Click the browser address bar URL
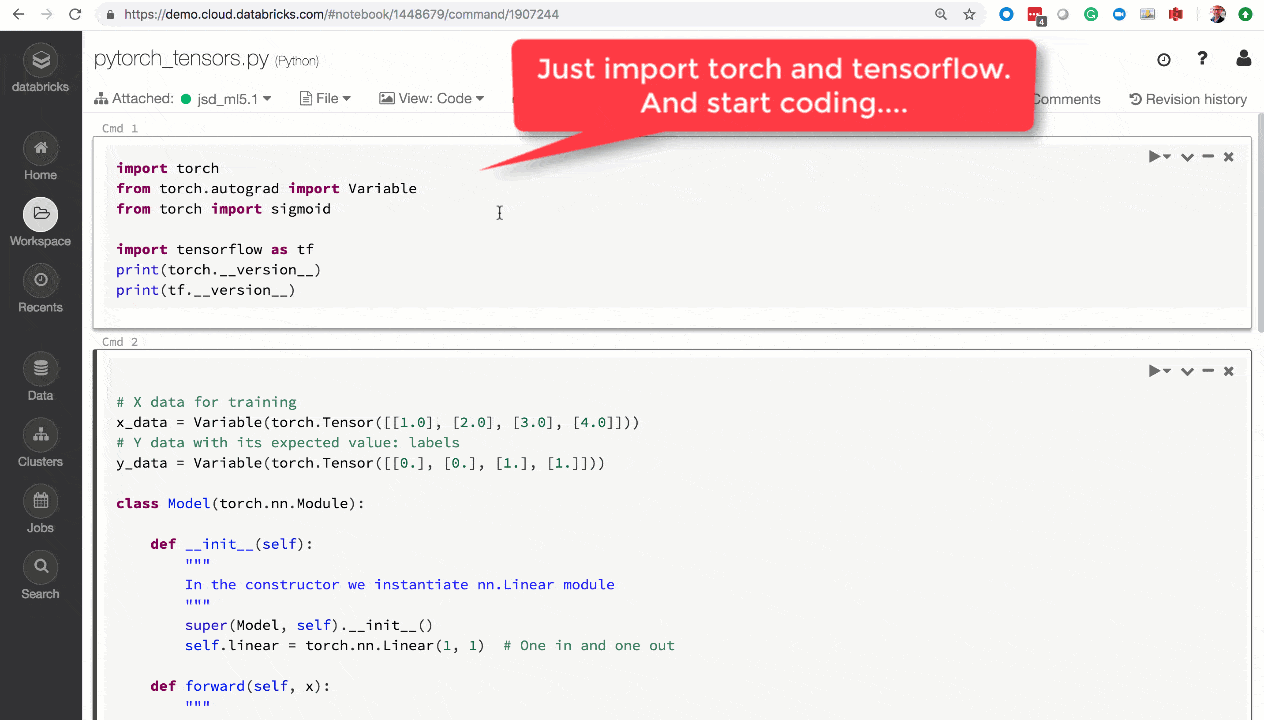The height and width of the screenshot is (720, 1264). pyautogui.click(x=342, y=15)
